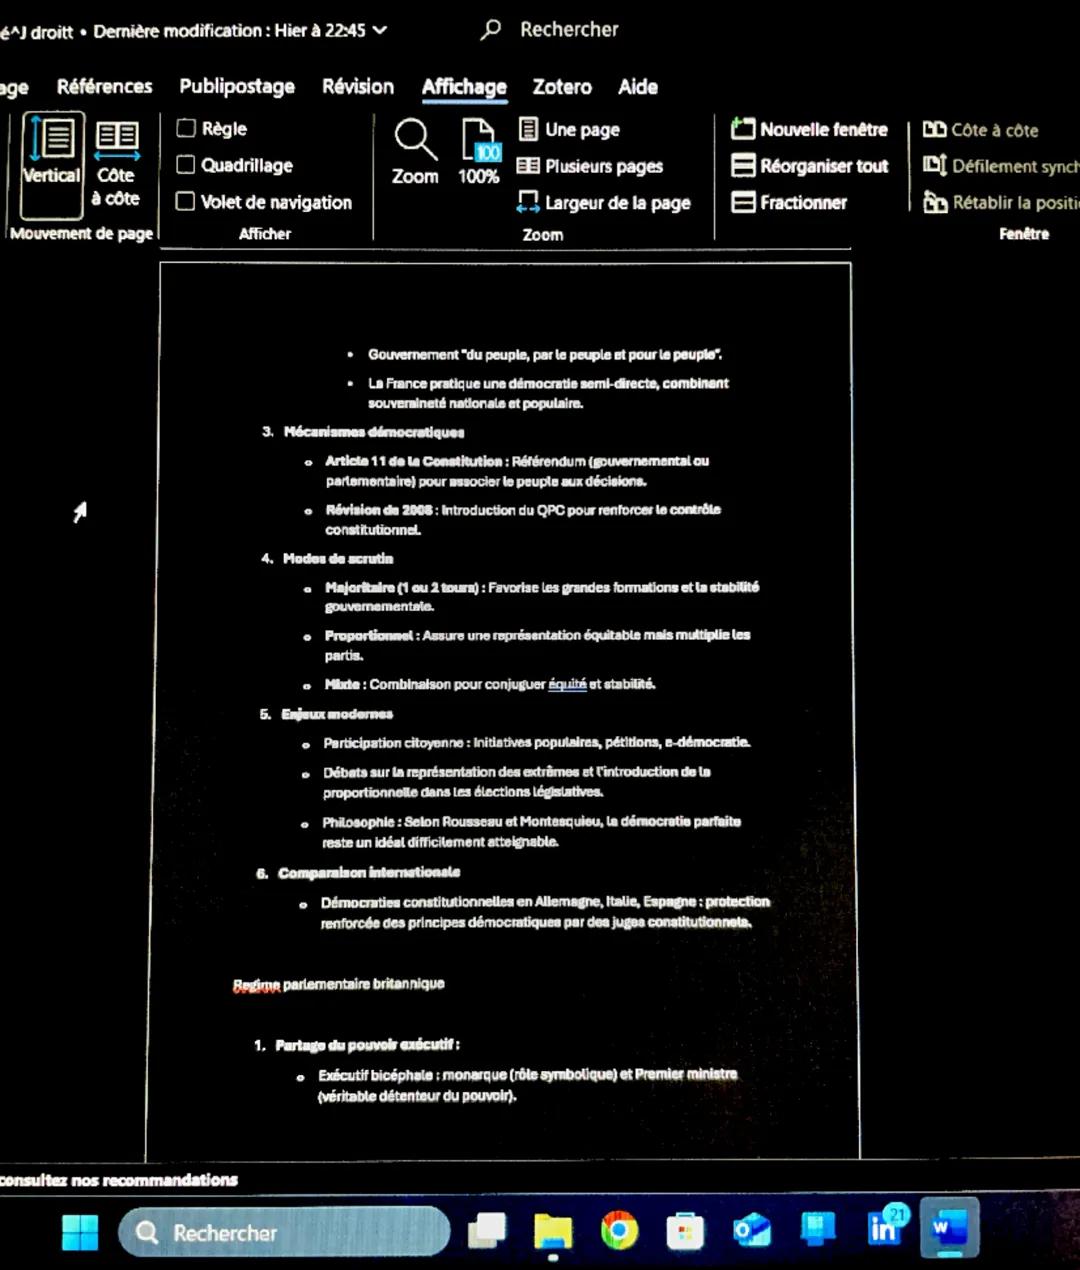The height and width of the screenshot is (1270, 1080).
Task: Open the Rechercher search box in taskbar
Action: pyautogui.click(x=283, y=1232)
